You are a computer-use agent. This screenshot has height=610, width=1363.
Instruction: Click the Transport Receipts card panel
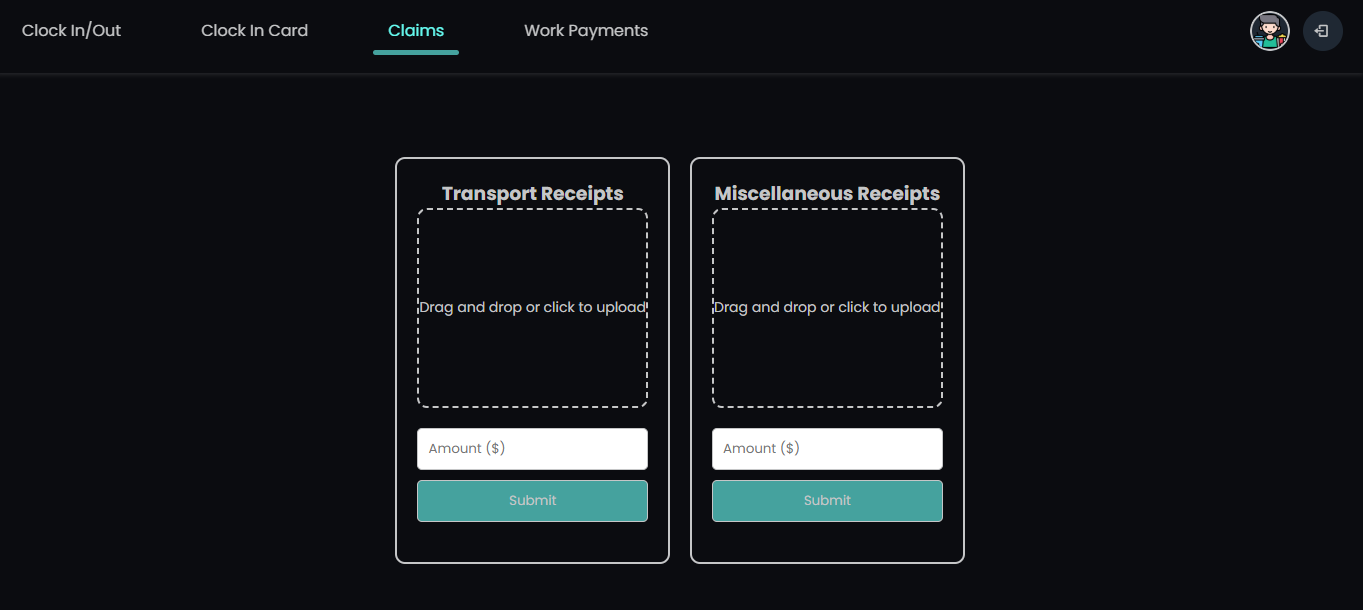532,545
